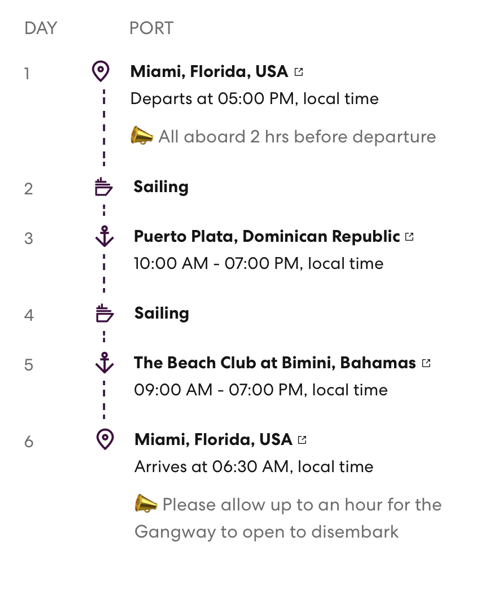480x592 pixels.
Task: Select the Day 2 Sailing entry
Action: [x=161, y=187]
